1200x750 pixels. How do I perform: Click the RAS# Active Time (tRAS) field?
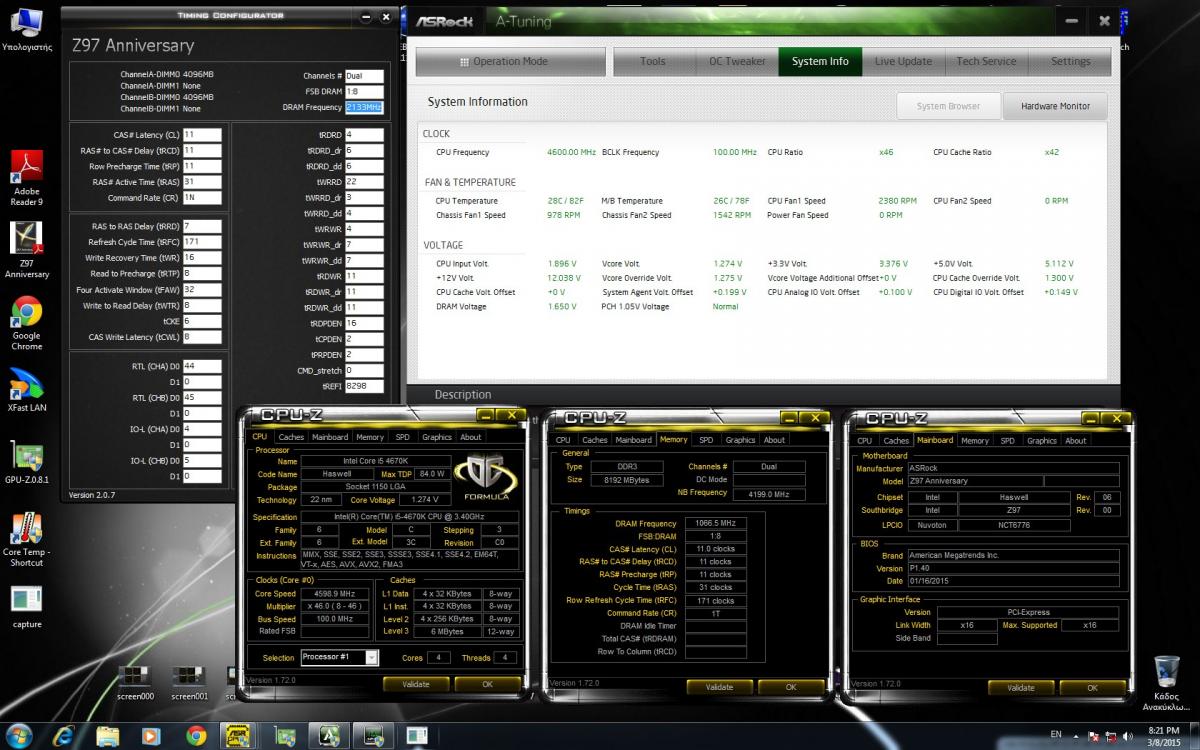[x=202, y=182]
